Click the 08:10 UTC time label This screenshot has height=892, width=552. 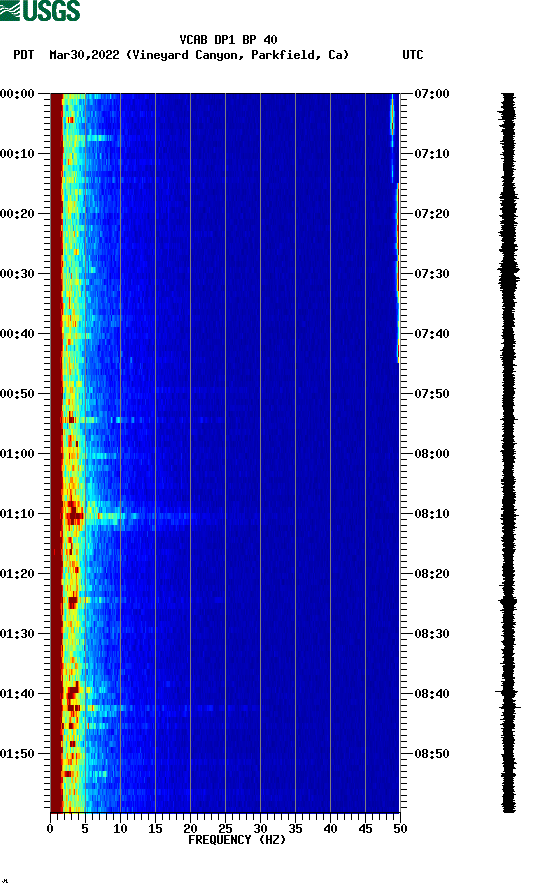coord(432,514)
